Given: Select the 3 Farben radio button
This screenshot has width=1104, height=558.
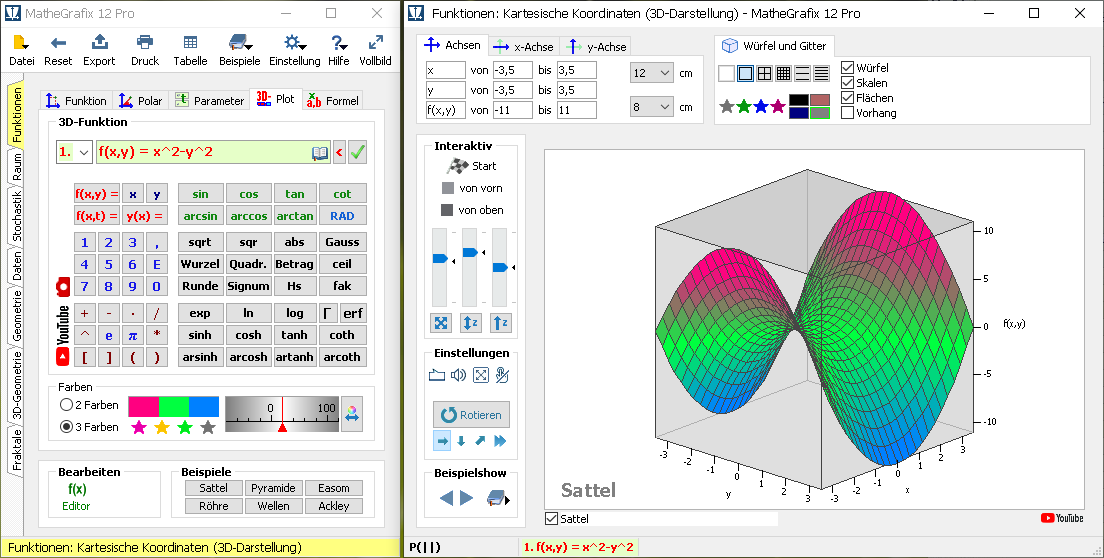Looking at the screenshot, I should pos(66,426).
